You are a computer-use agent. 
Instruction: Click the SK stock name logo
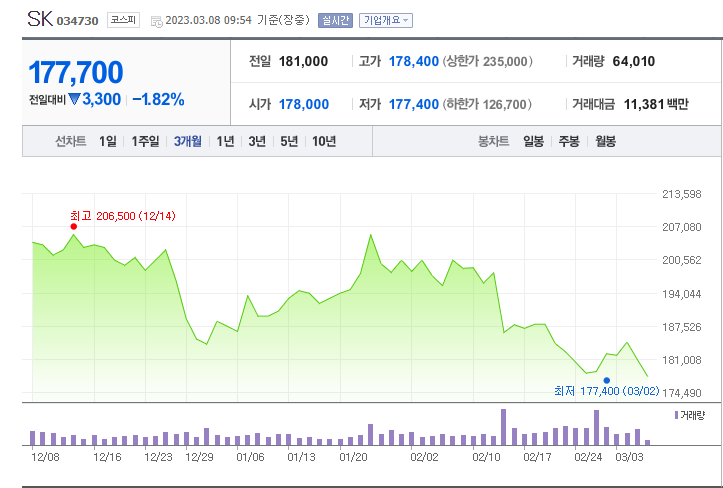click(x=40, y=19)
